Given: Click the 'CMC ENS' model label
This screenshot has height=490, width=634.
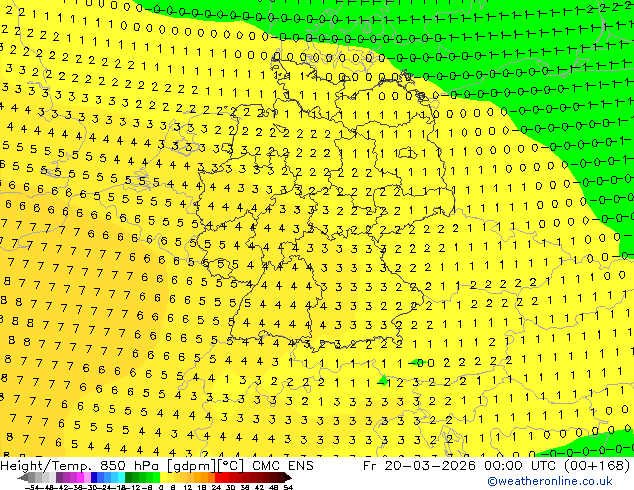Looking at the screenshot, I should coord(283,466).
